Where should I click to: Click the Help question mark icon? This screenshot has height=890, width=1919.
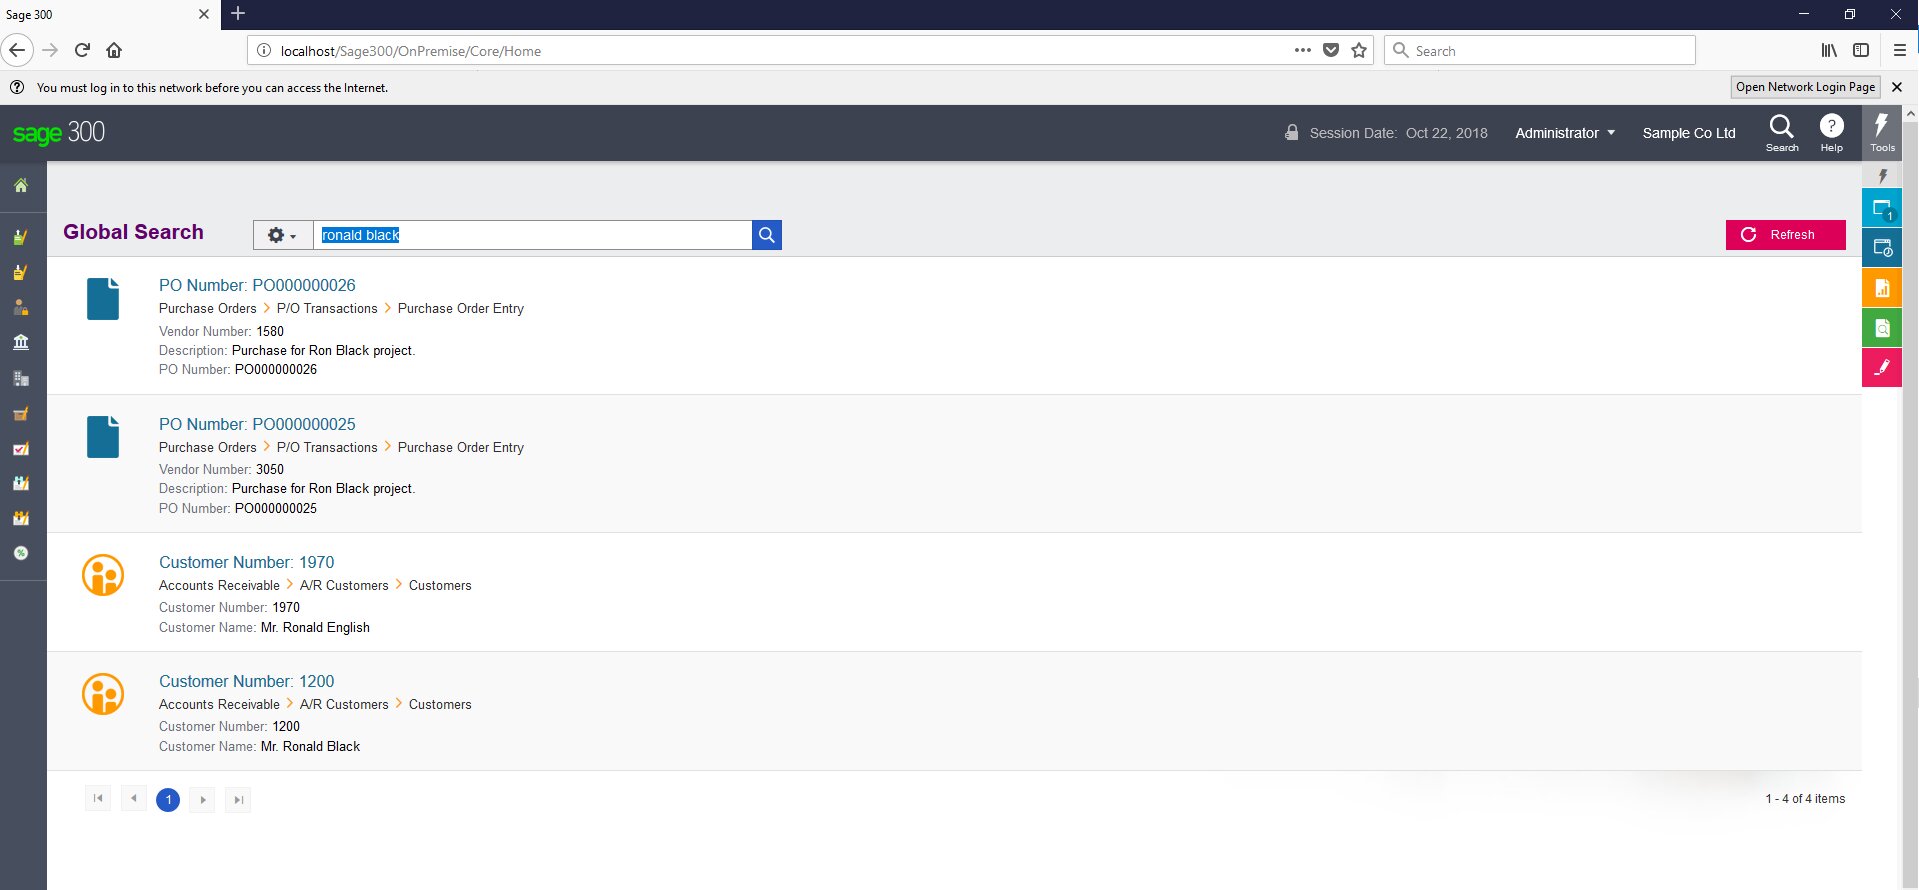click(1831, 132)
